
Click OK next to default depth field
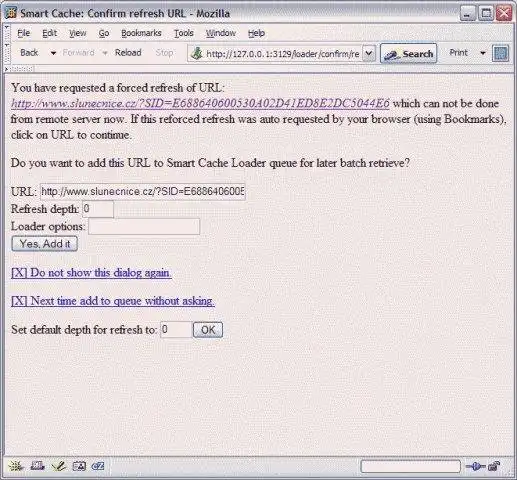208,330
